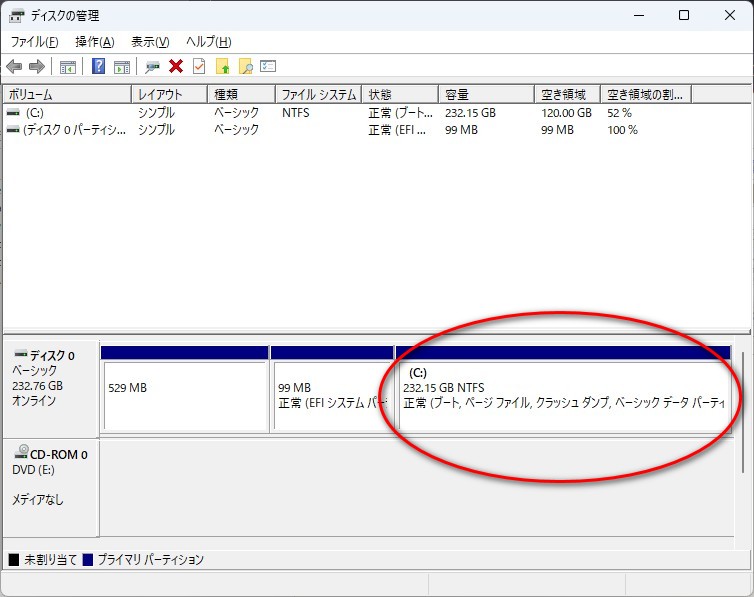The width and height of the screenshot is (754, 597).
Task: Open the 操作(A) menu
Action: [x=95, y=42]
